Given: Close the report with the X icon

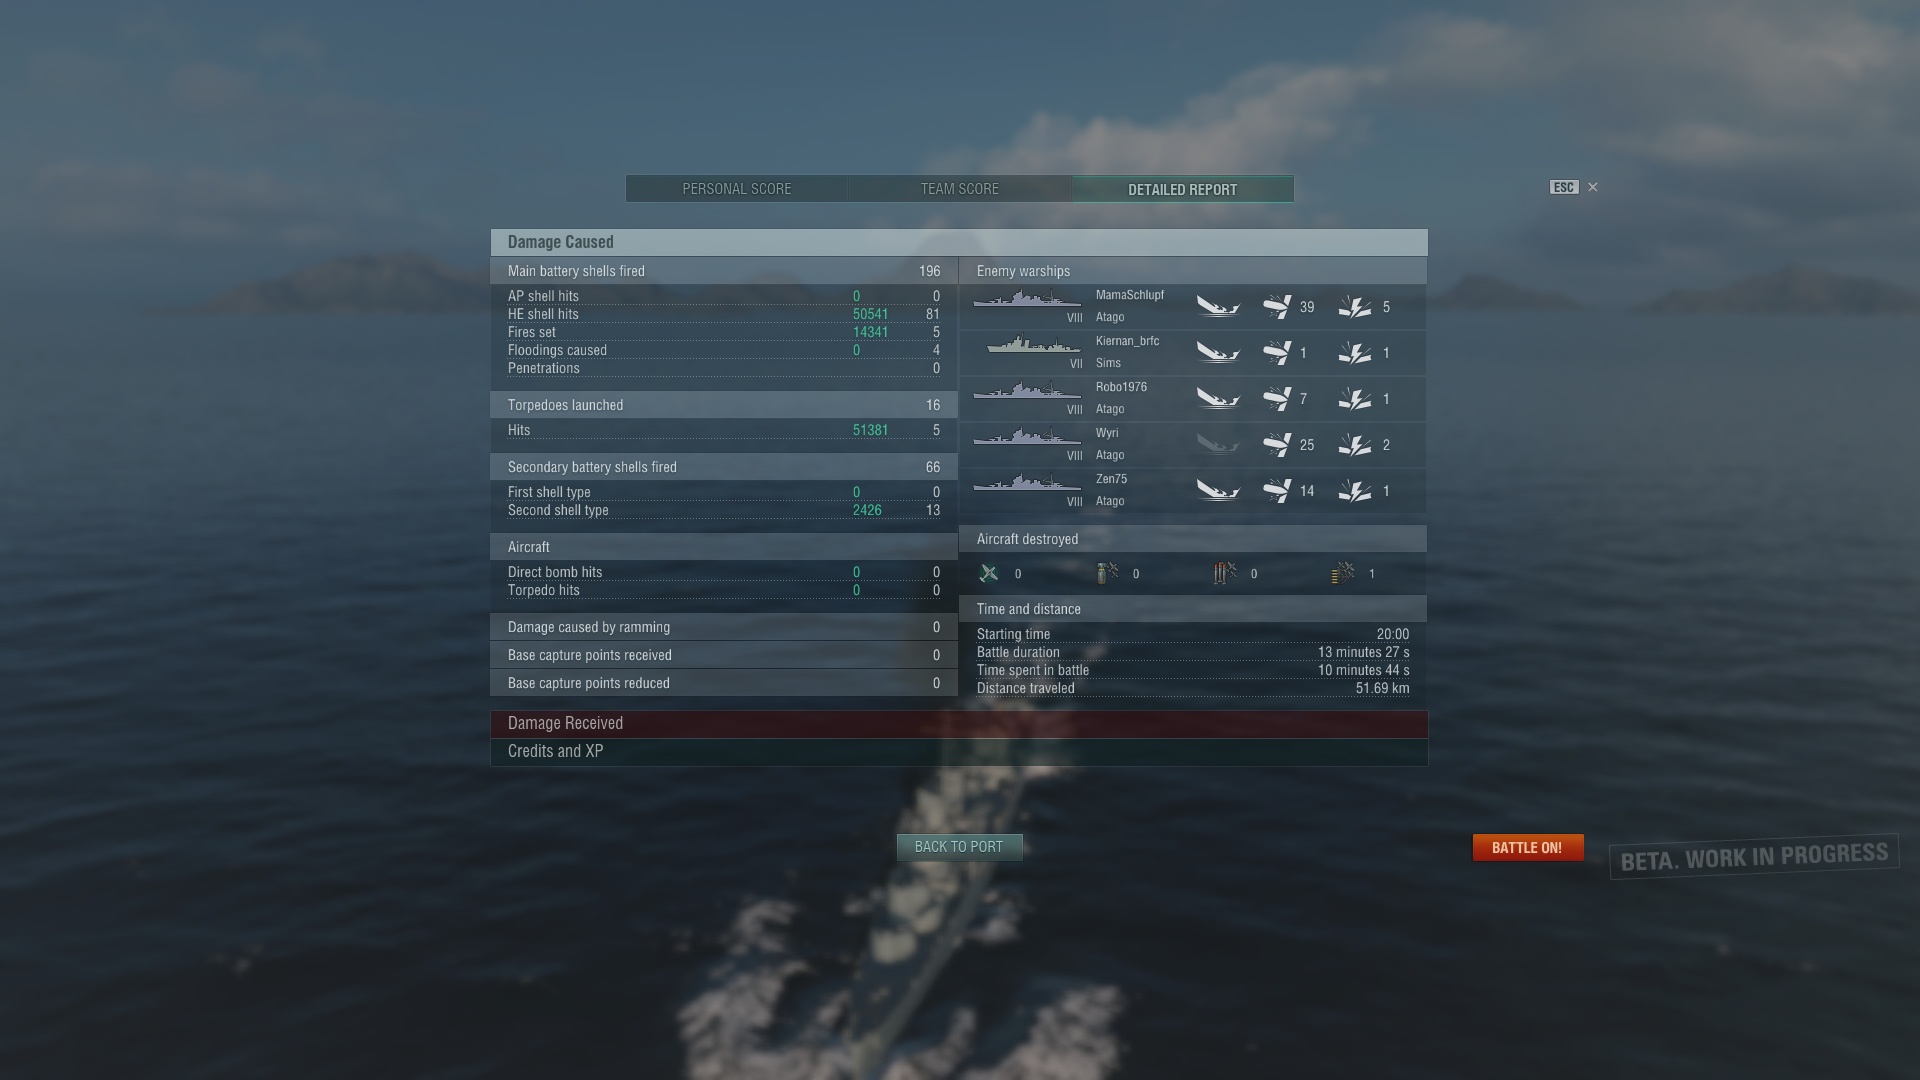Looking at the screenshot, I should pos(1593,187).
